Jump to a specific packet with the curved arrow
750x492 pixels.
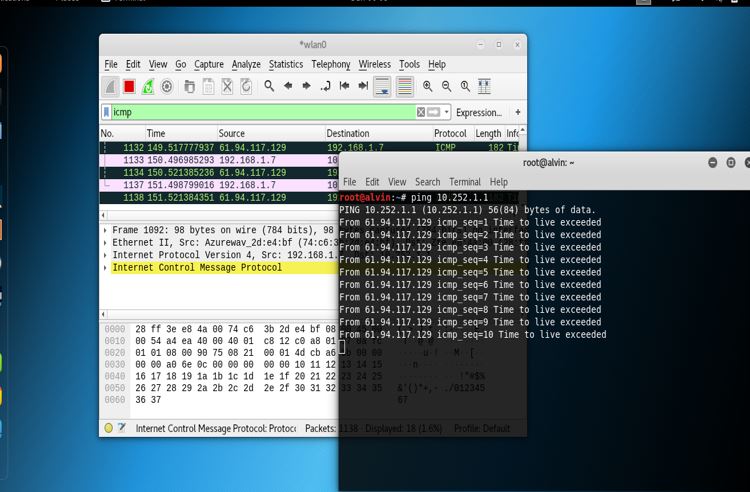(x=325, y=86)
